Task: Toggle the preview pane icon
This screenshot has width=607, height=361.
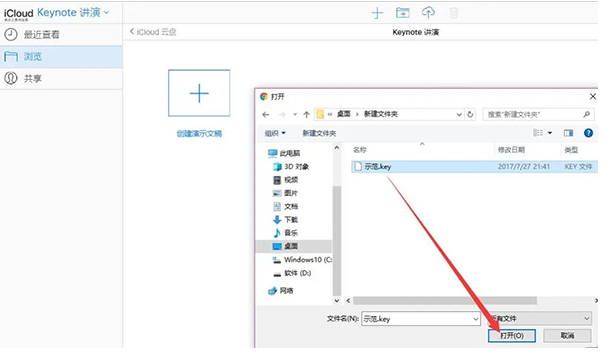Action: coord(568,133)
